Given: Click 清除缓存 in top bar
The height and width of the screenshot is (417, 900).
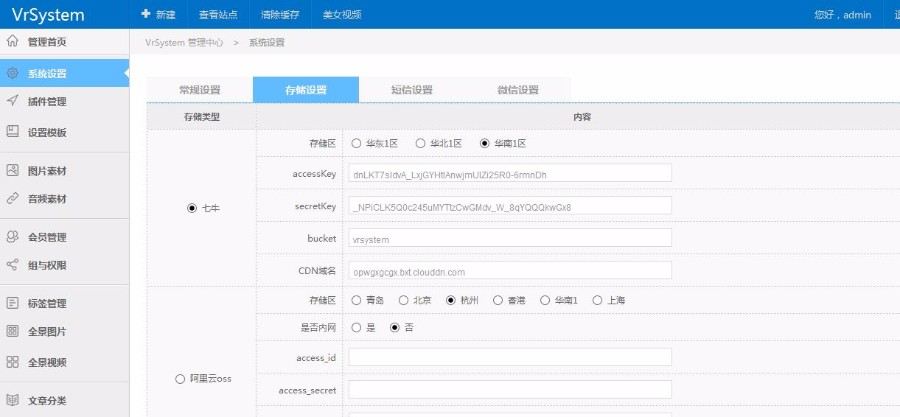Looking at the screenshot, I should 280,14.
